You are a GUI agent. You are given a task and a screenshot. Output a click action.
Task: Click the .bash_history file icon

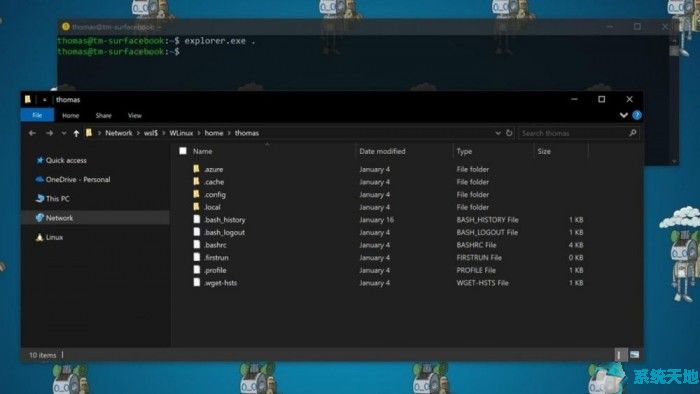[196, 219]
